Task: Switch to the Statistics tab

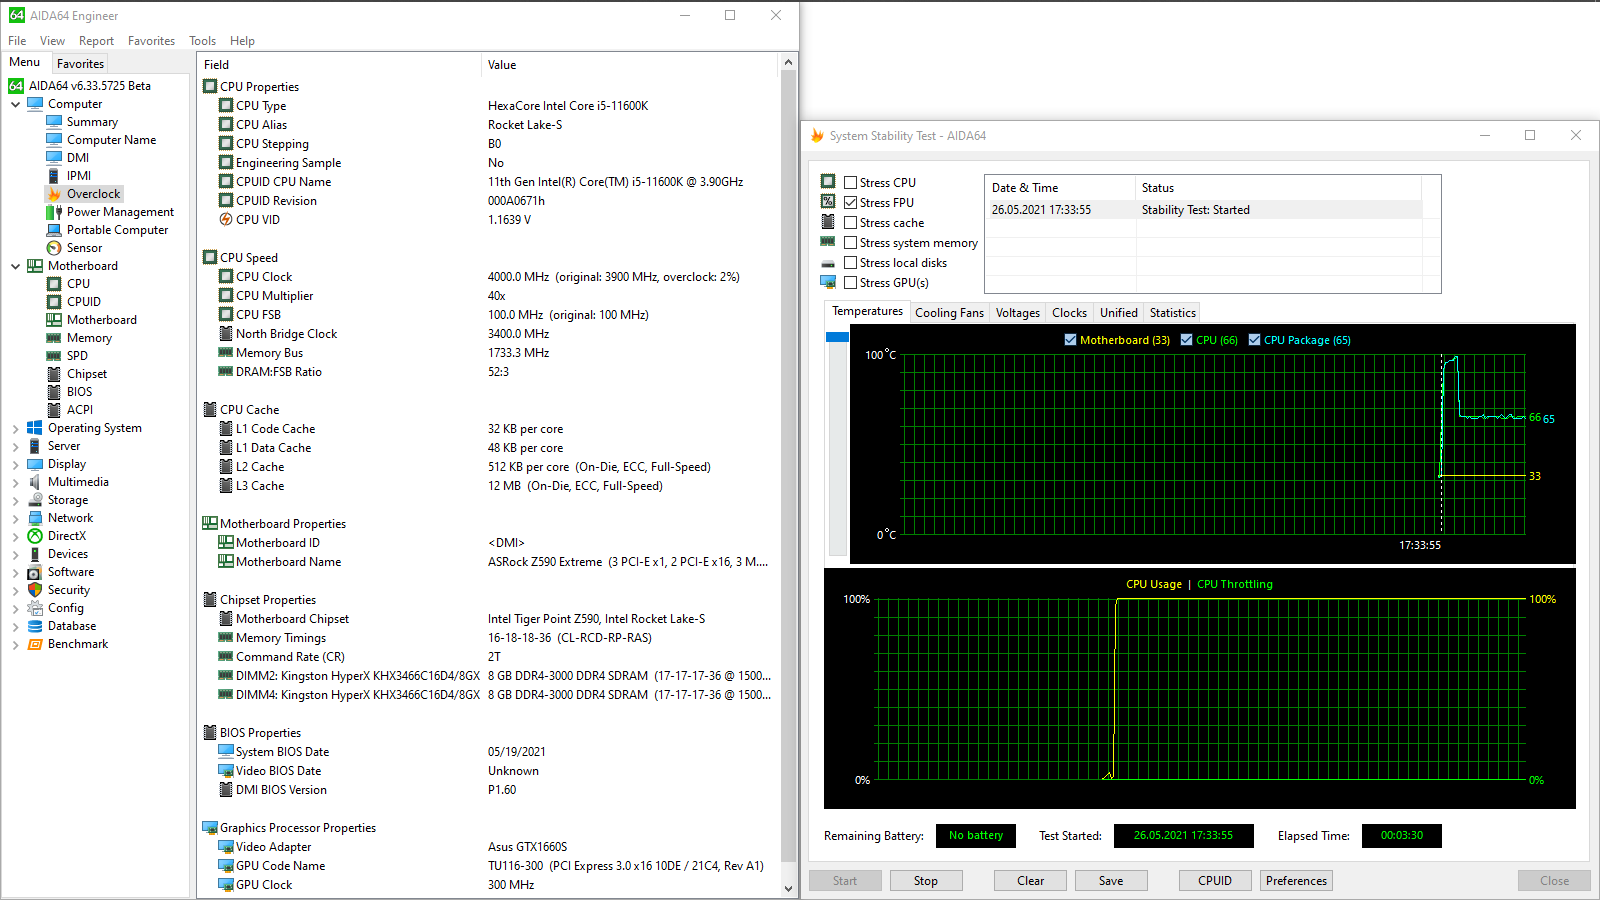Action: point(1171,312)
